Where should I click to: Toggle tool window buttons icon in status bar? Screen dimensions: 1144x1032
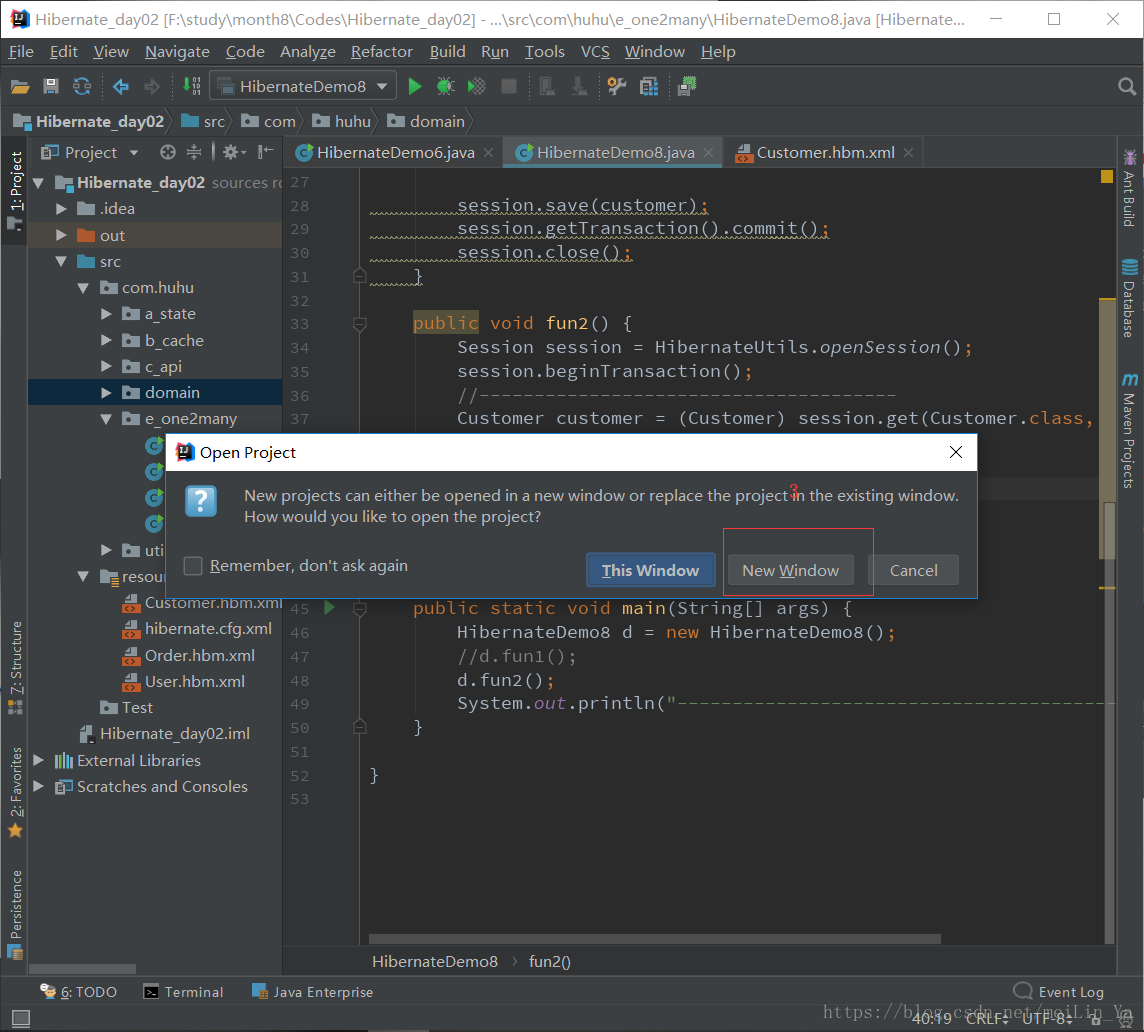coord(20,1017)
